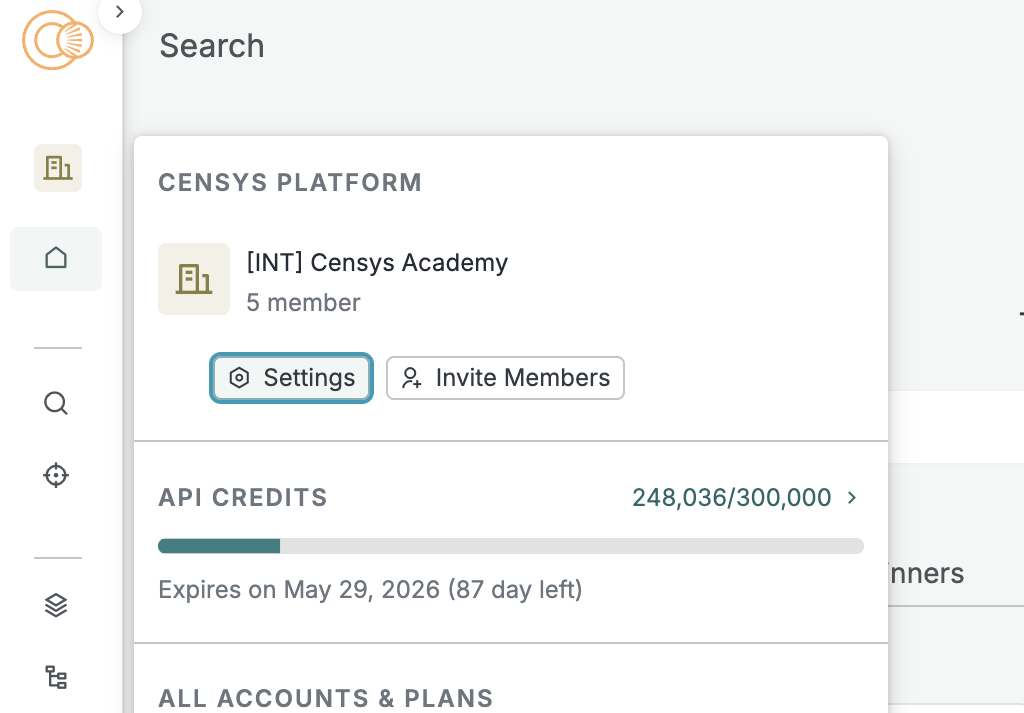
Task: Click the Censys logo
Action: coord(58,40)
